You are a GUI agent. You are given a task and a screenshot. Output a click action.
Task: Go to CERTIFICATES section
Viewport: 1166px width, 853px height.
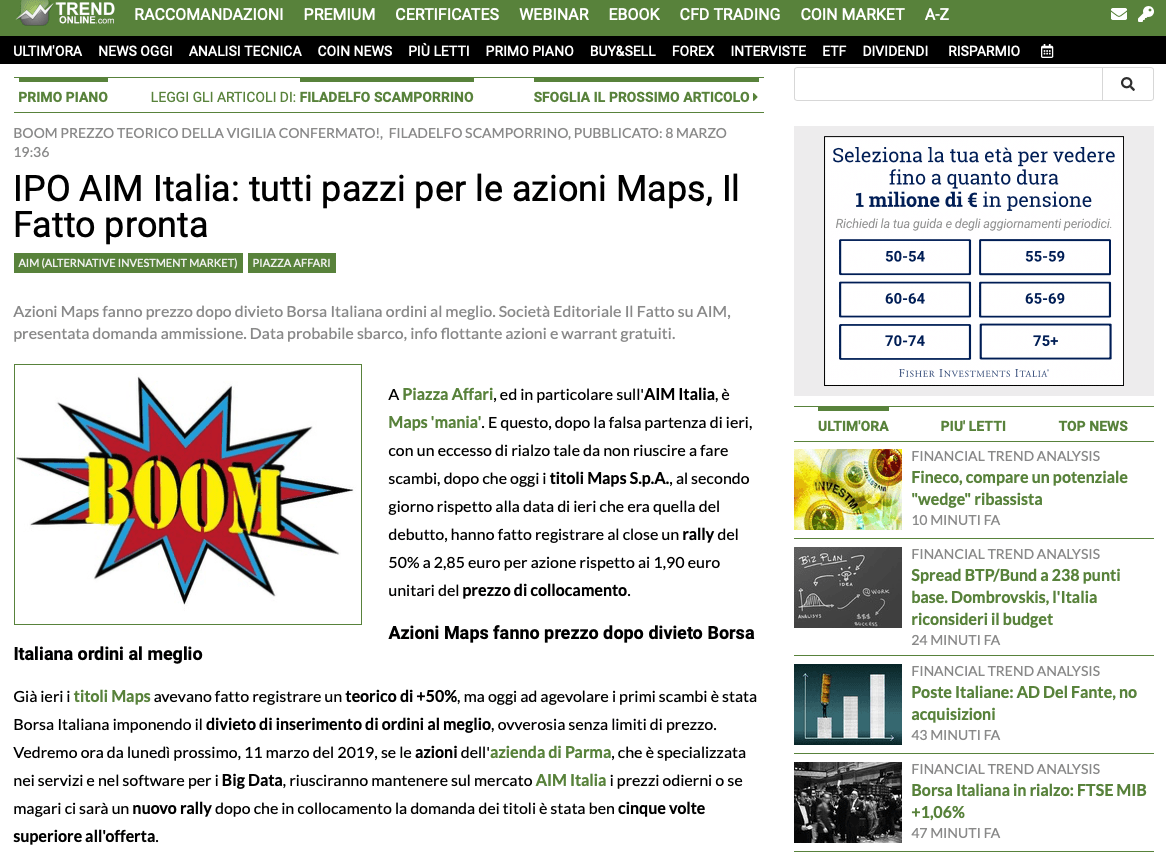tap(447, 14)
